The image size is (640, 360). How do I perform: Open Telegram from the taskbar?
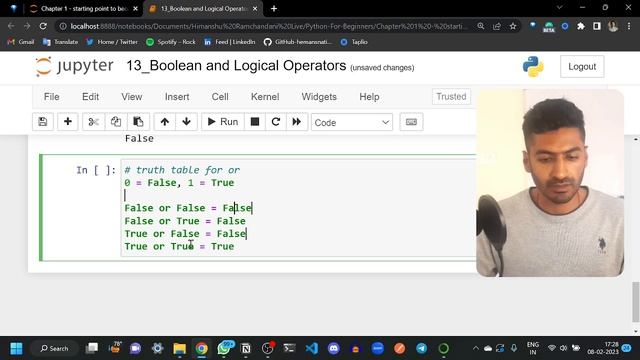[422, 349]
